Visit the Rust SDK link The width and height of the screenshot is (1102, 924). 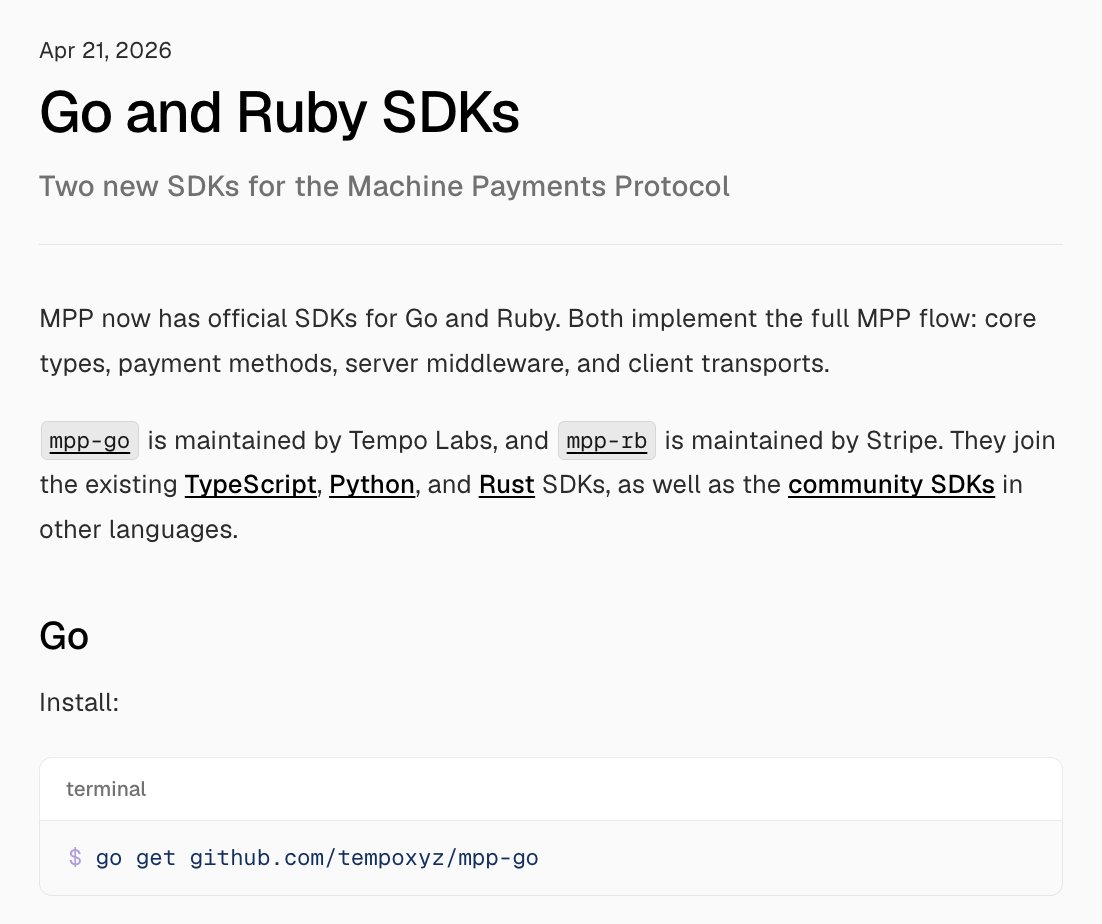click(507, 485)
